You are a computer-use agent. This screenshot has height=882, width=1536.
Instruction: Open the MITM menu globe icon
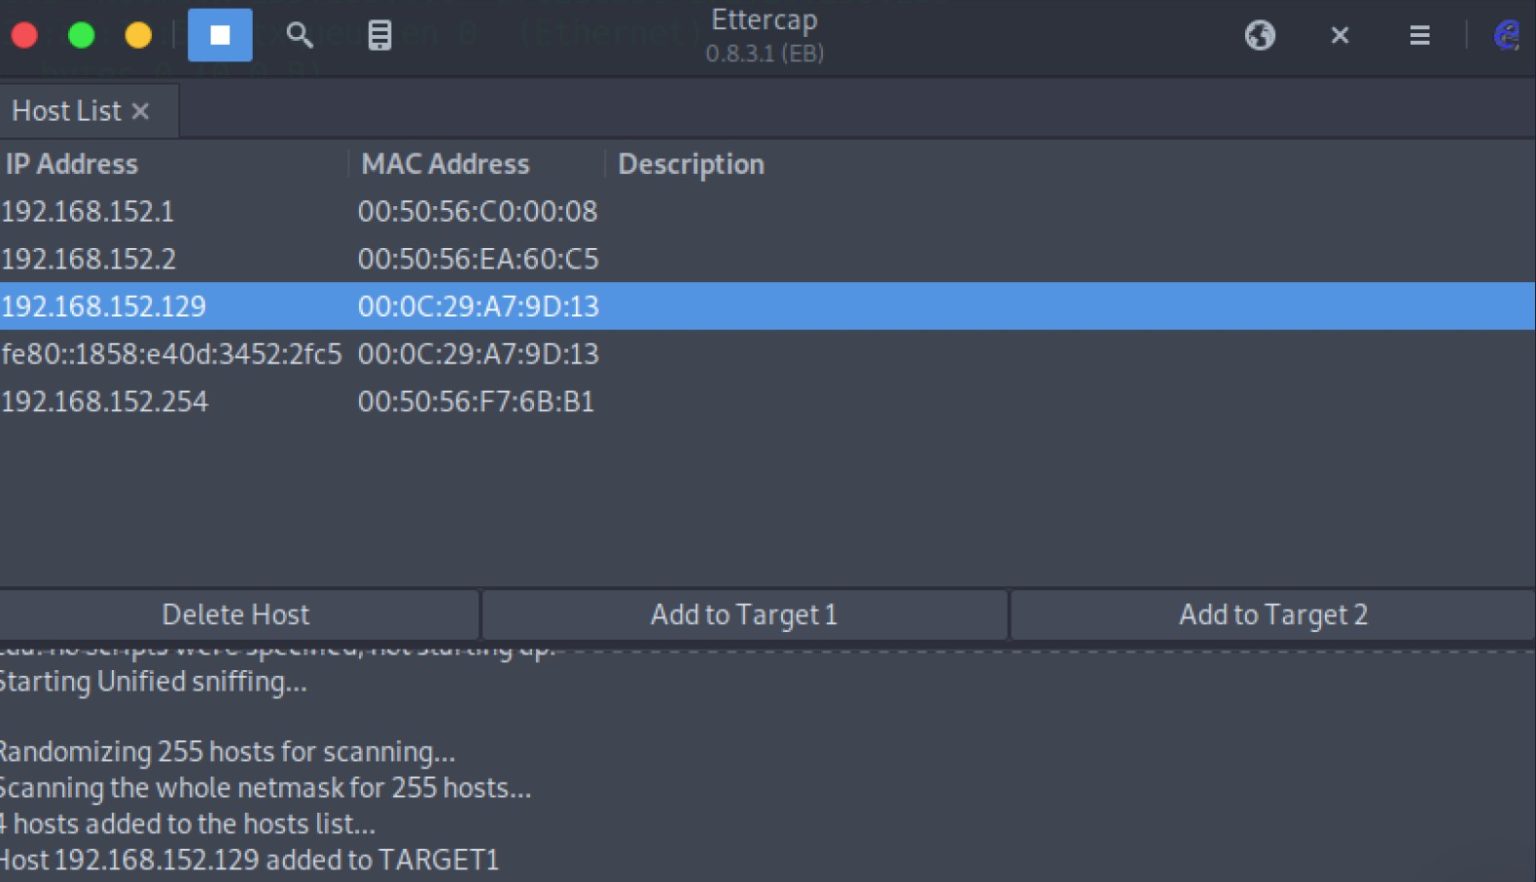[x=1260, y=35]
